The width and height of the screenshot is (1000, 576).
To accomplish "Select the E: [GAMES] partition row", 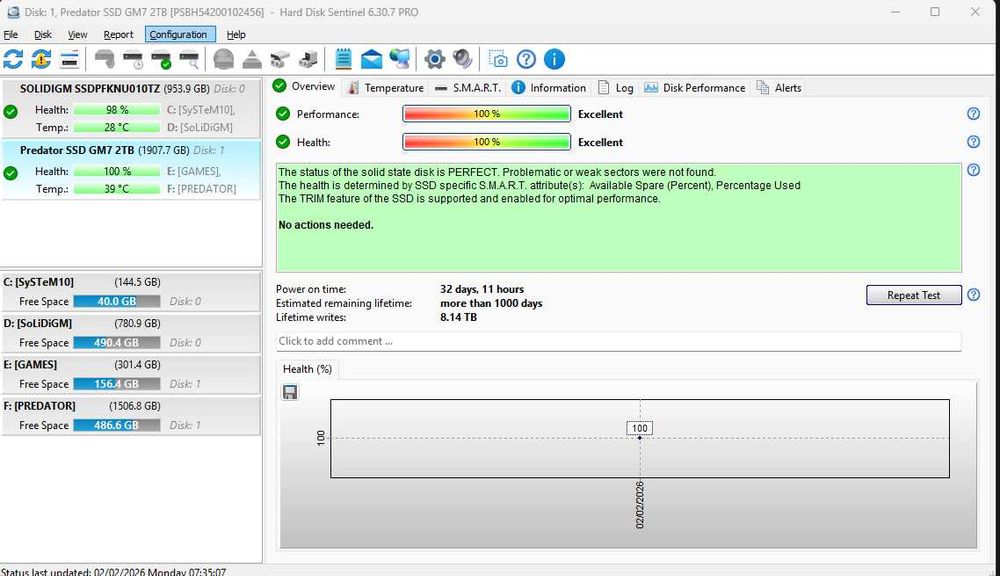I will pyautogui.click(x=131, y=374).
